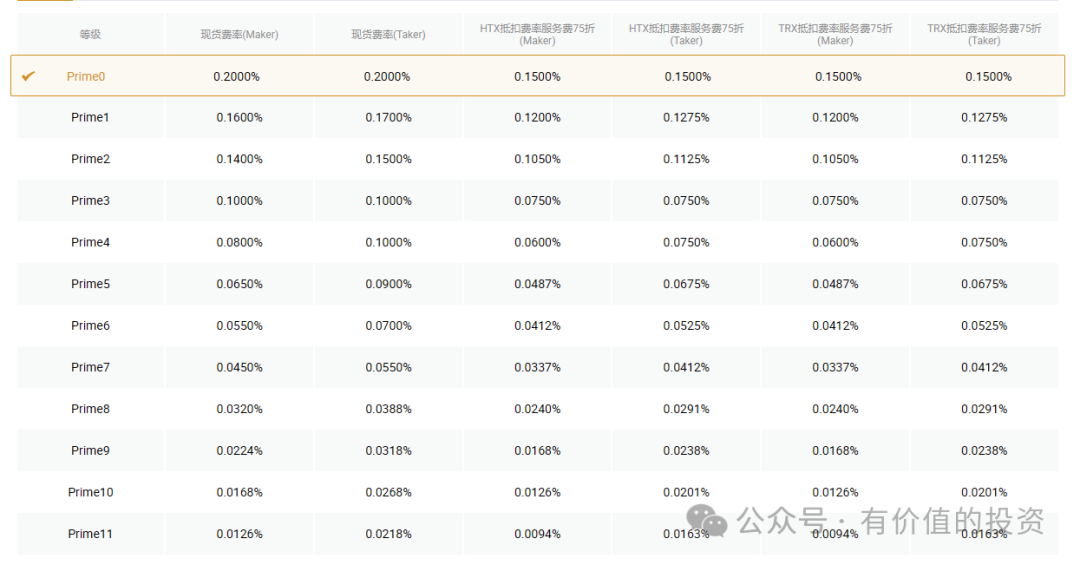
Task: Click Prime7 HTX Maker rate 0.0337%
Action: [x=537, y=368]
